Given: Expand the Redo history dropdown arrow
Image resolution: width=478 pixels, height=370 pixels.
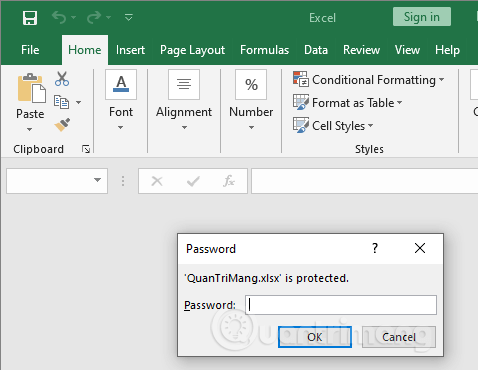Looking at the screenshot, I should 108,17.
